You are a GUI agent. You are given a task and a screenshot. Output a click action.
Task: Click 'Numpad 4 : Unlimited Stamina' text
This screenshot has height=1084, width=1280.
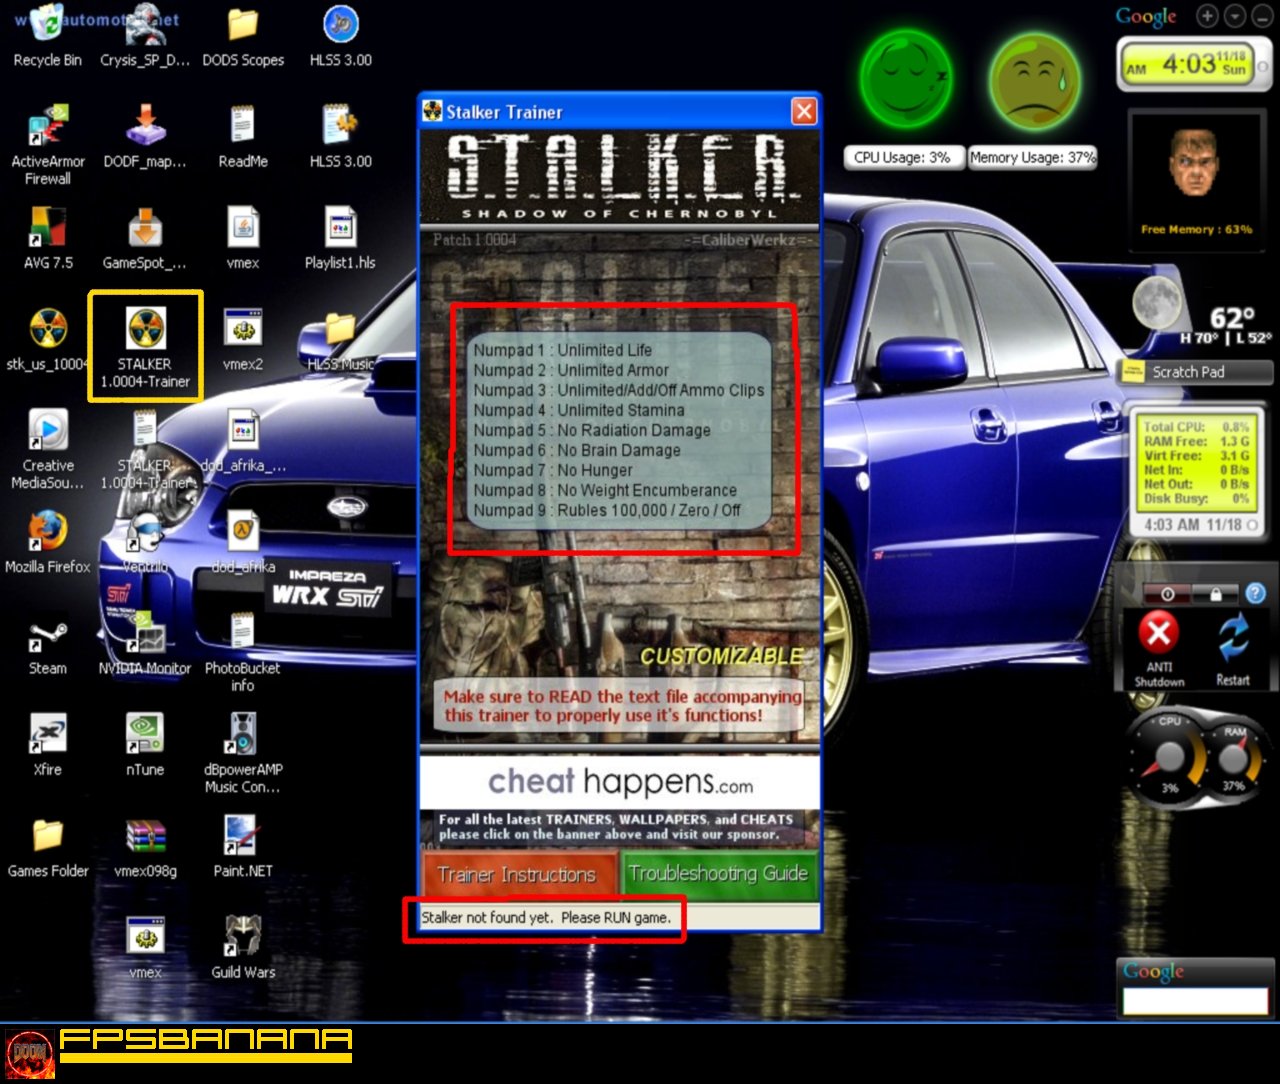(579, 410)
